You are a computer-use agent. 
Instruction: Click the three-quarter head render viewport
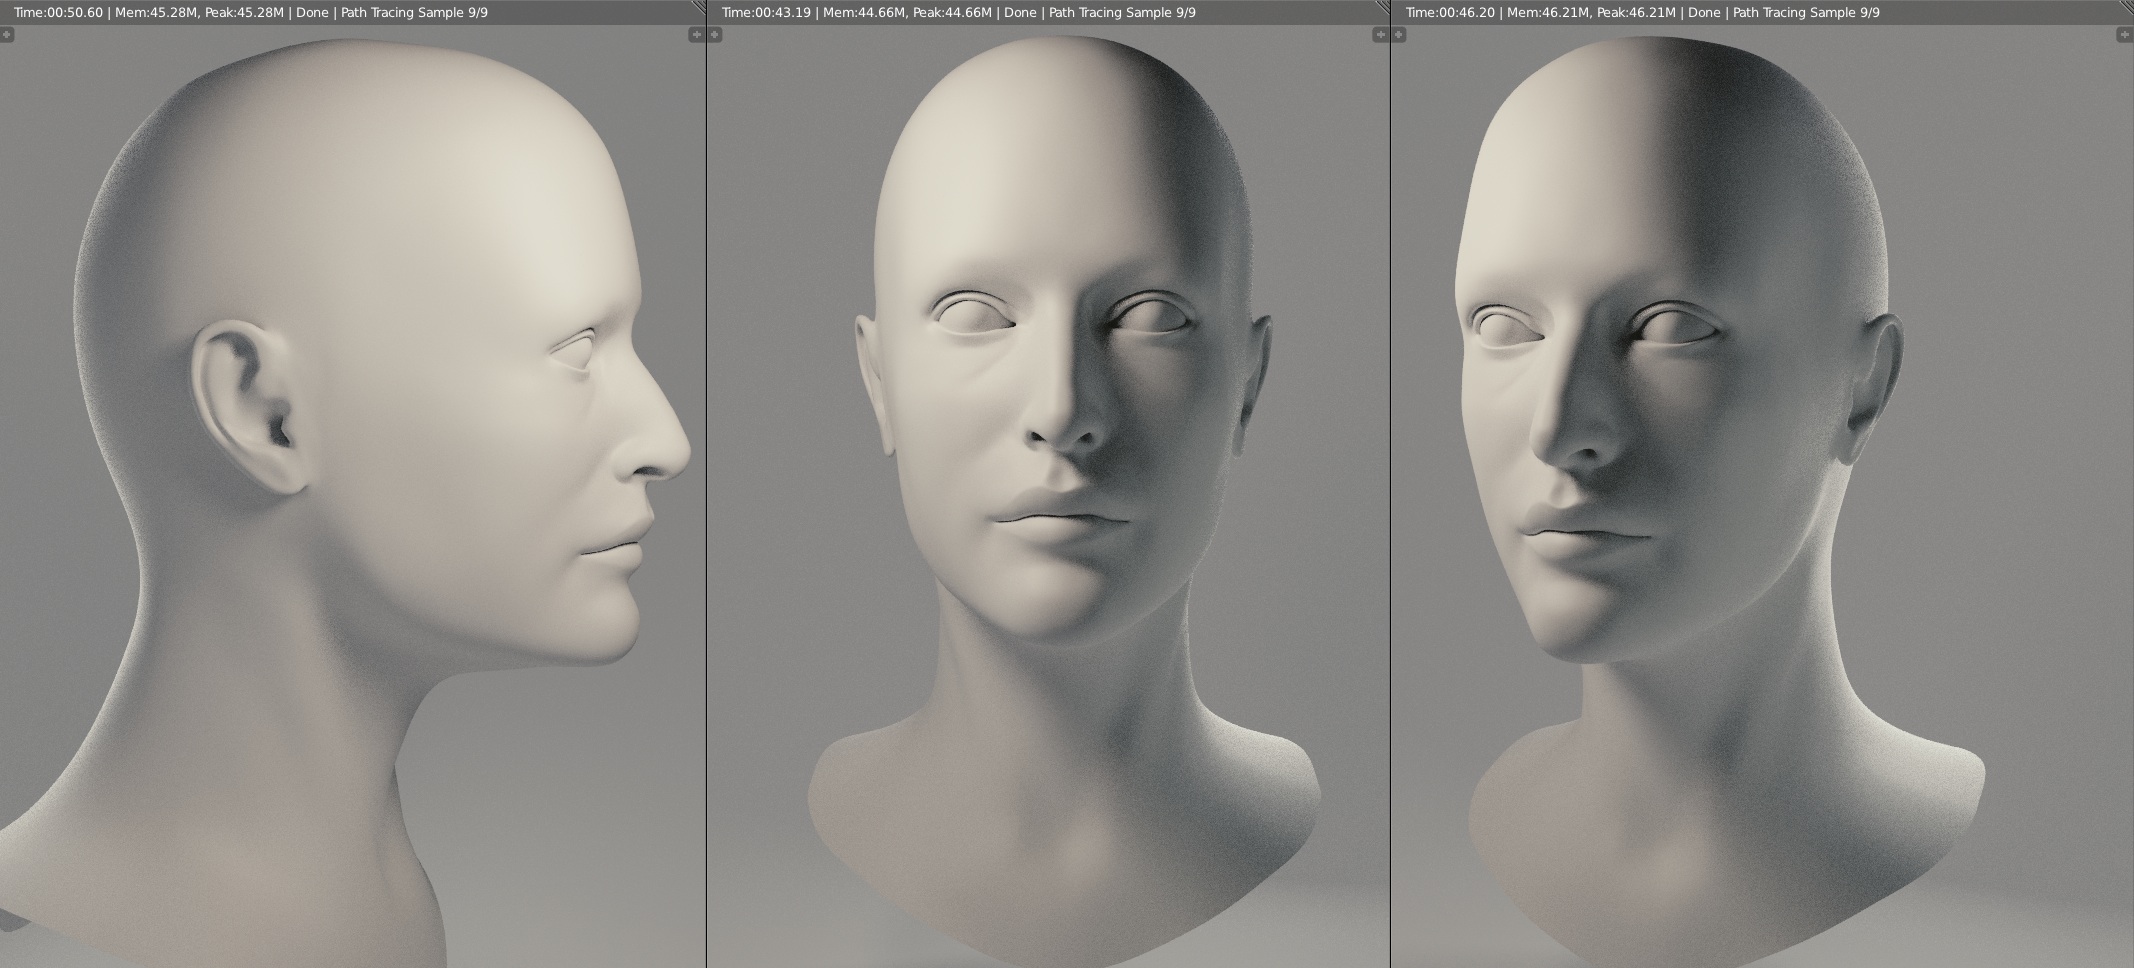click(x=1763, y=497)
